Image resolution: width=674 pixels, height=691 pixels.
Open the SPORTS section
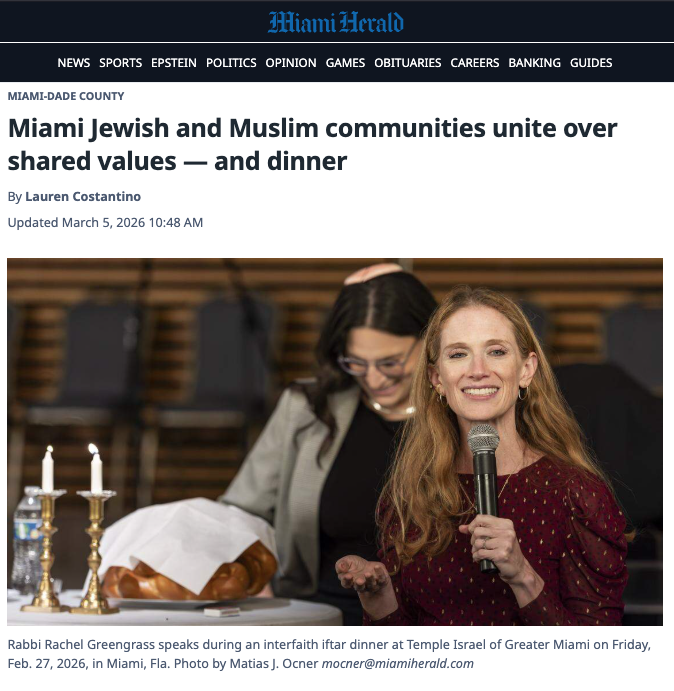click(120, 63)
